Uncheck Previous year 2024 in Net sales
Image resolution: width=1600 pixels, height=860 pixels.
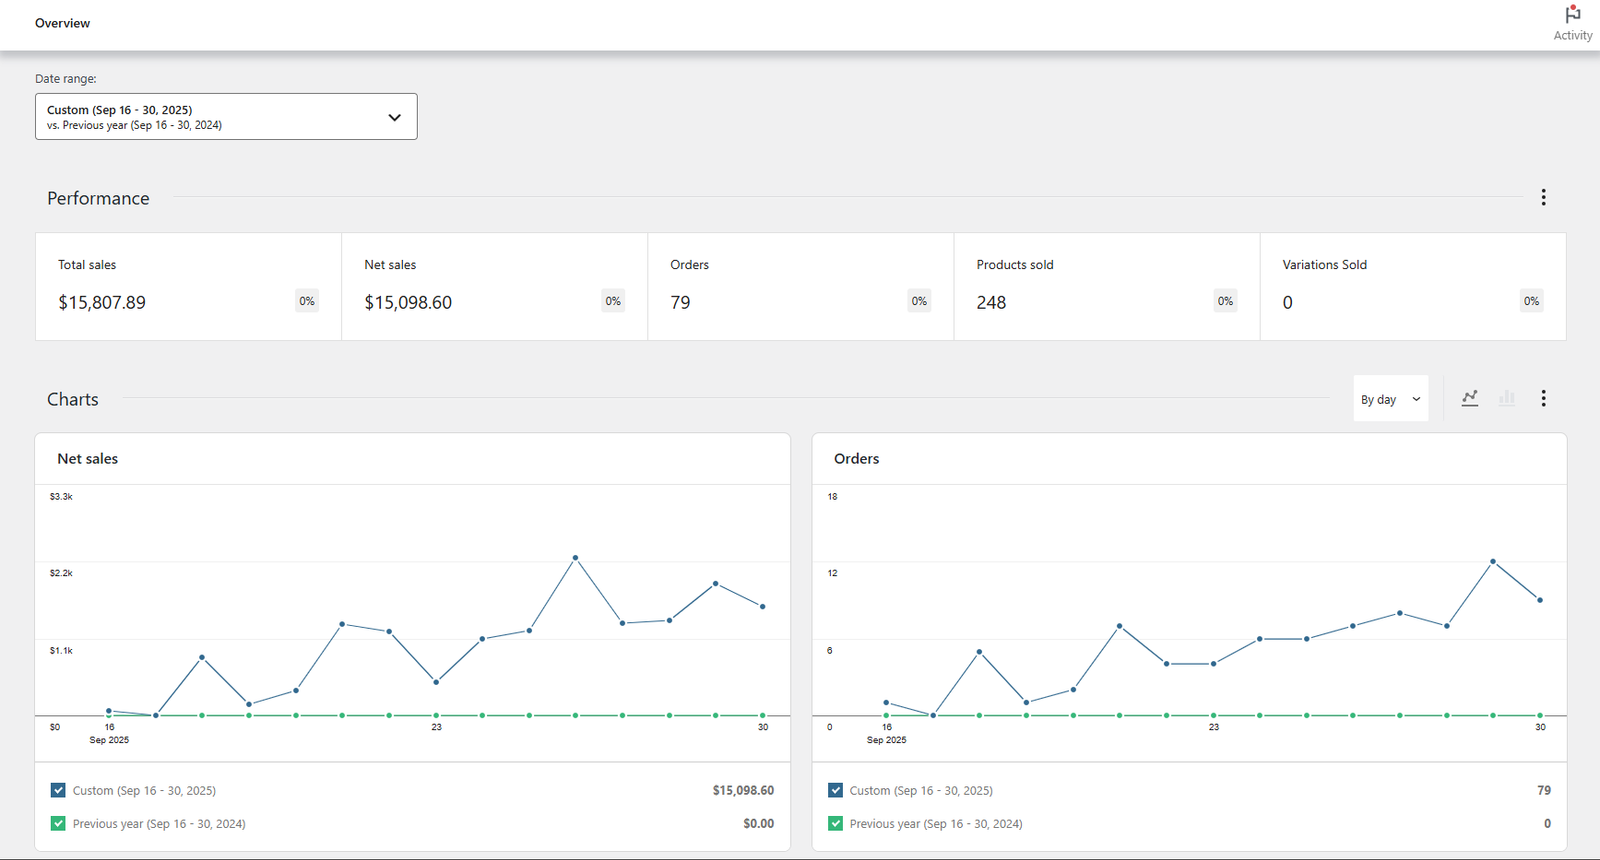[58, 823]
